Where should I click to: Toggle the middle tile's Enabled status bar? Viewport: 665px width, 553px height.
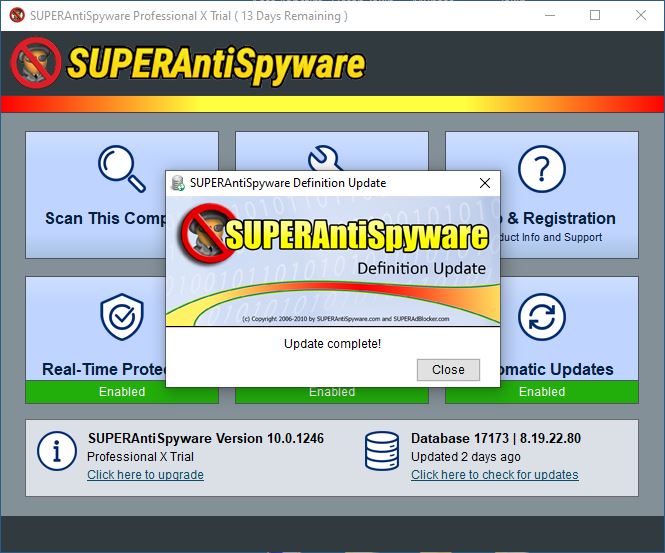tap(332, 394)
